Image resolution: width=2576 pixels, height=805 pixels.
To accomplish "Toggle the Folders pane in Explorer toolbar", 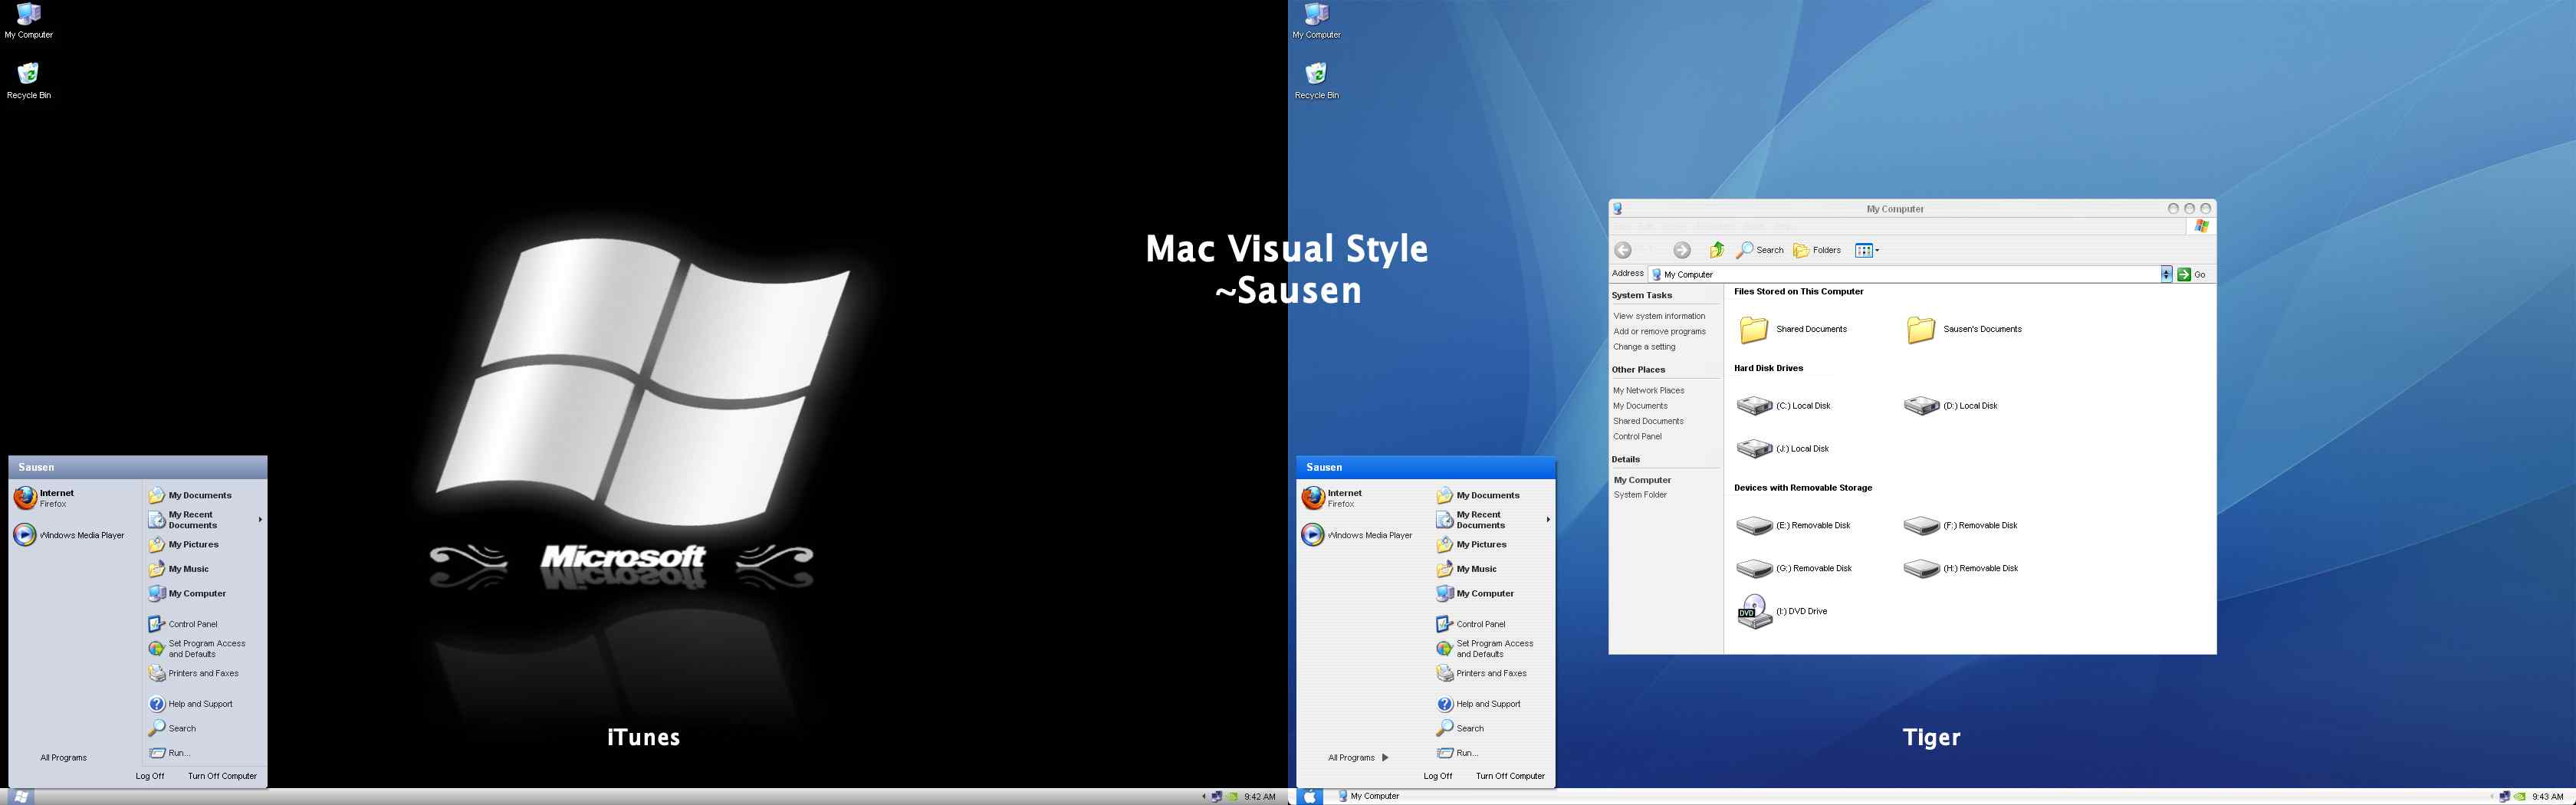I will coord(1817,250).
